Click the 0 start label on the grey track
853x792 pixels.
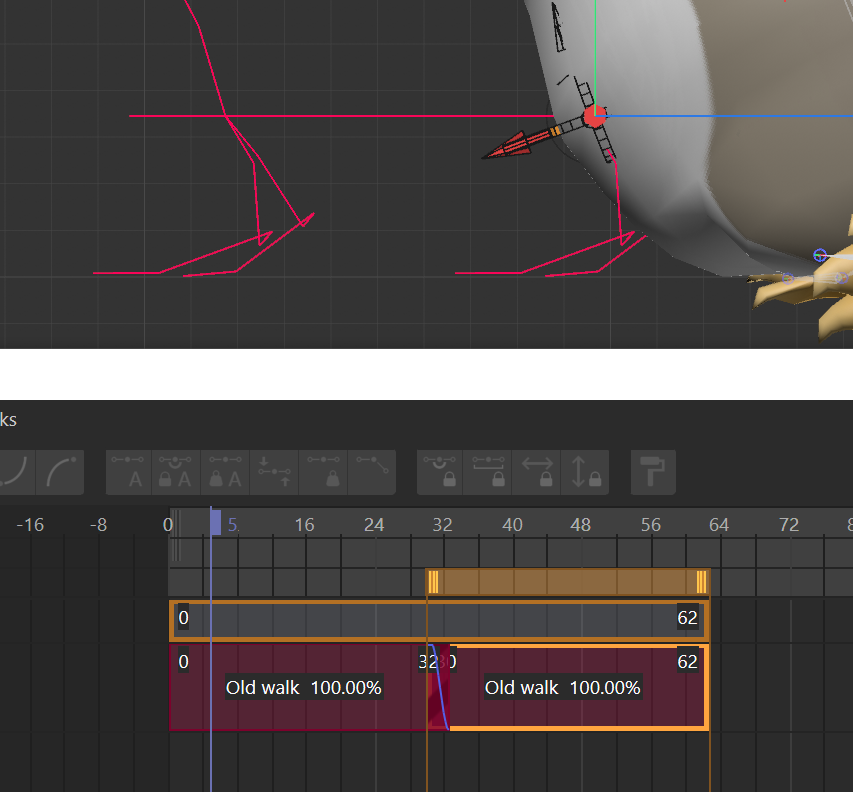pyautogui.click(x=183, y=617)
